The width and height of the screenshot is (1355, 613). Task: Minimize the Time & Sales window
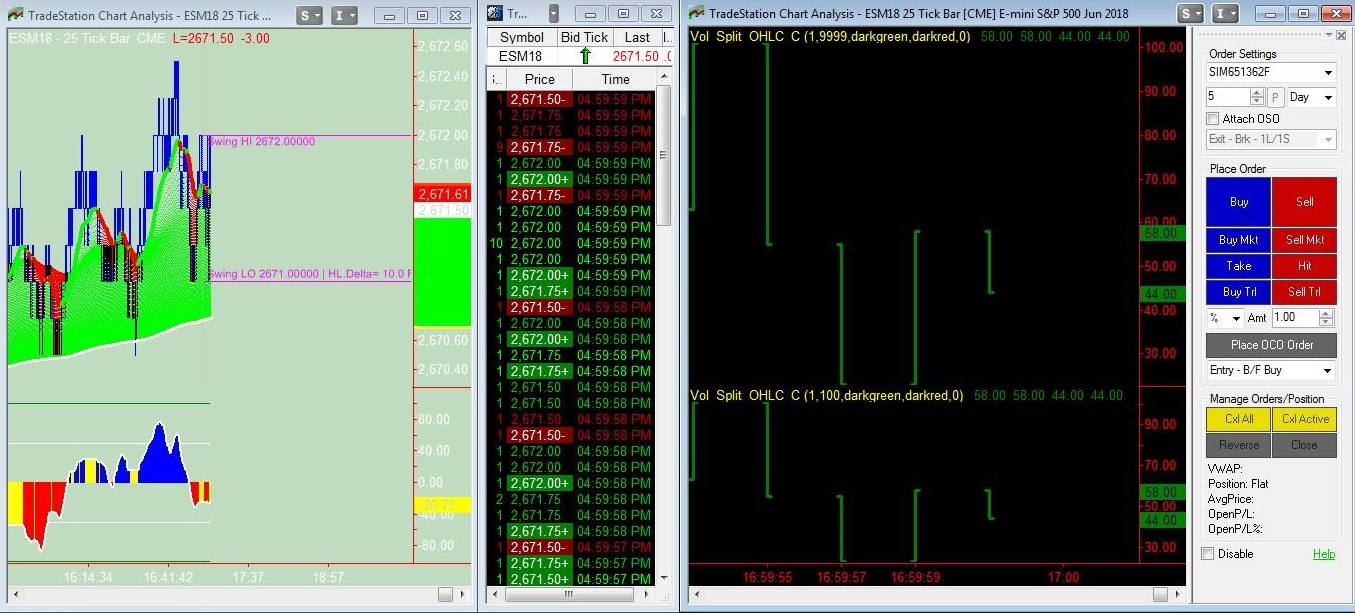(x=589, y=14)
